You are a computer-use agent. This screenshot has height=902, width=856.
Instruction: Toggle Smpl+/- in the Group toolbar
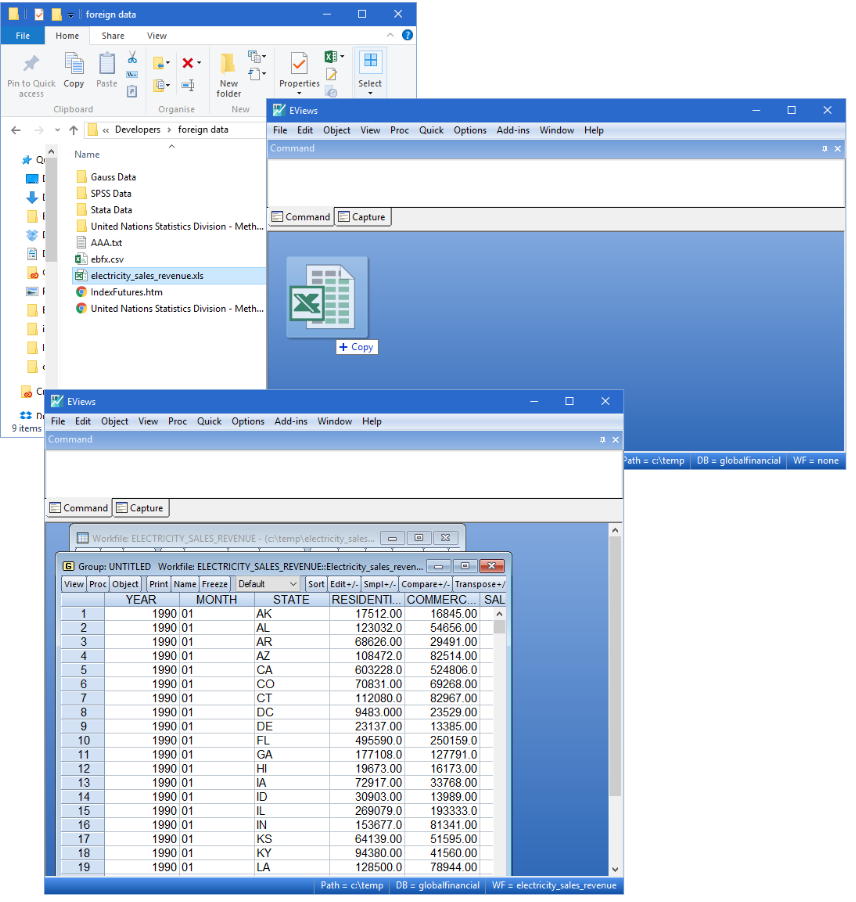(379, 584)
